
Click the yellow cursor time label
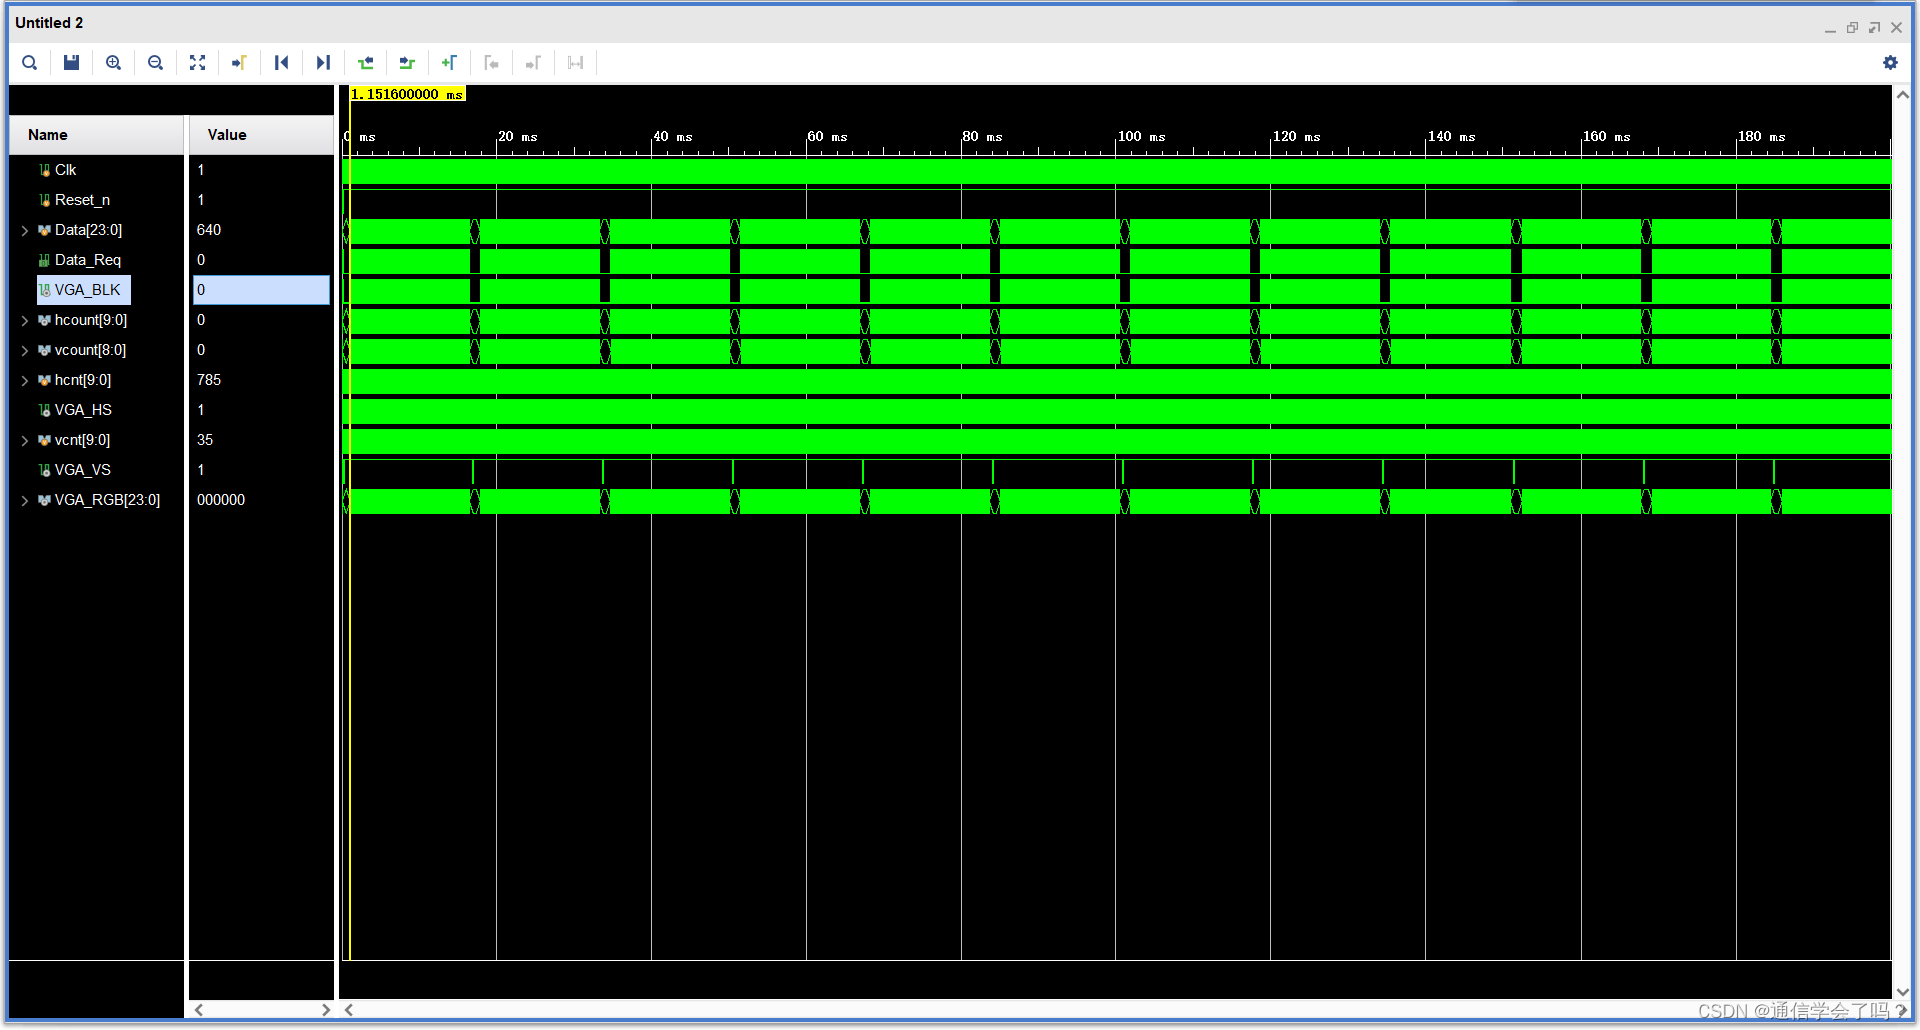pyautogui.click(x=408, y=94)
